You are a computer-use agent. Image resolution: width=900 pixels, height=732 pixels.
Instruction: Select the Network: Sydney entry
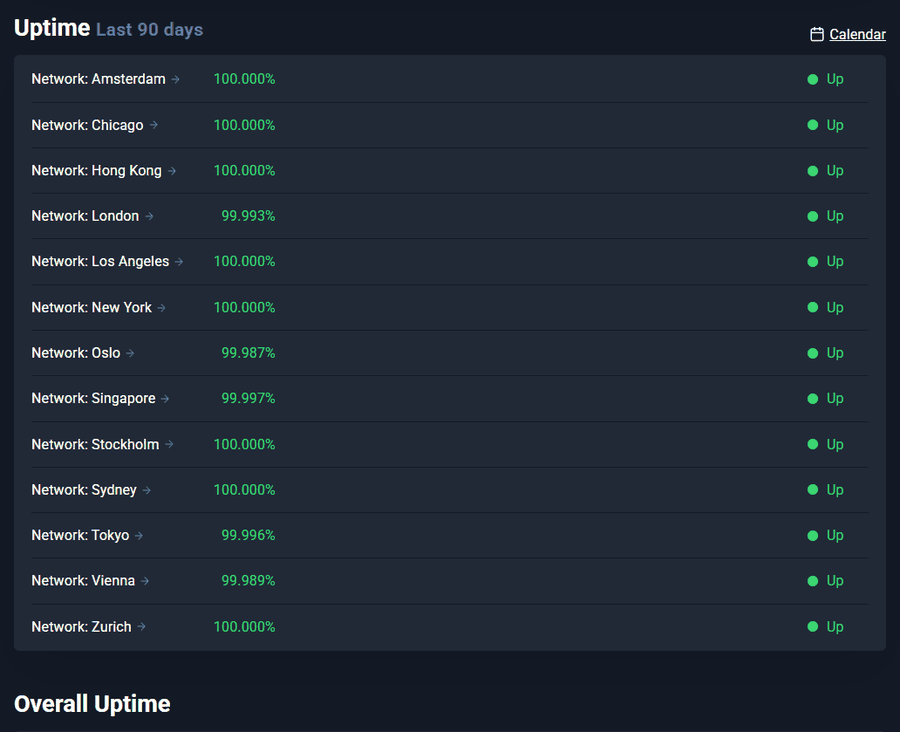[91, 490]
